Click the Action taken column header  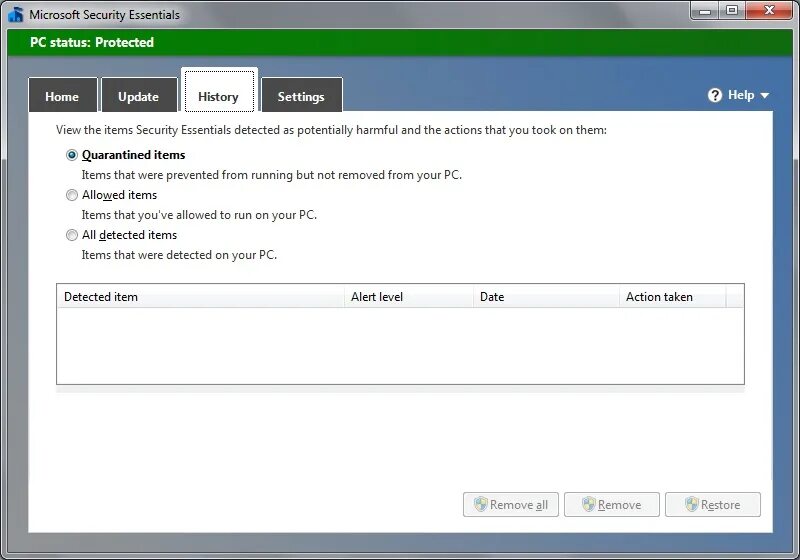pyautogui.click(x=672, y=296)
